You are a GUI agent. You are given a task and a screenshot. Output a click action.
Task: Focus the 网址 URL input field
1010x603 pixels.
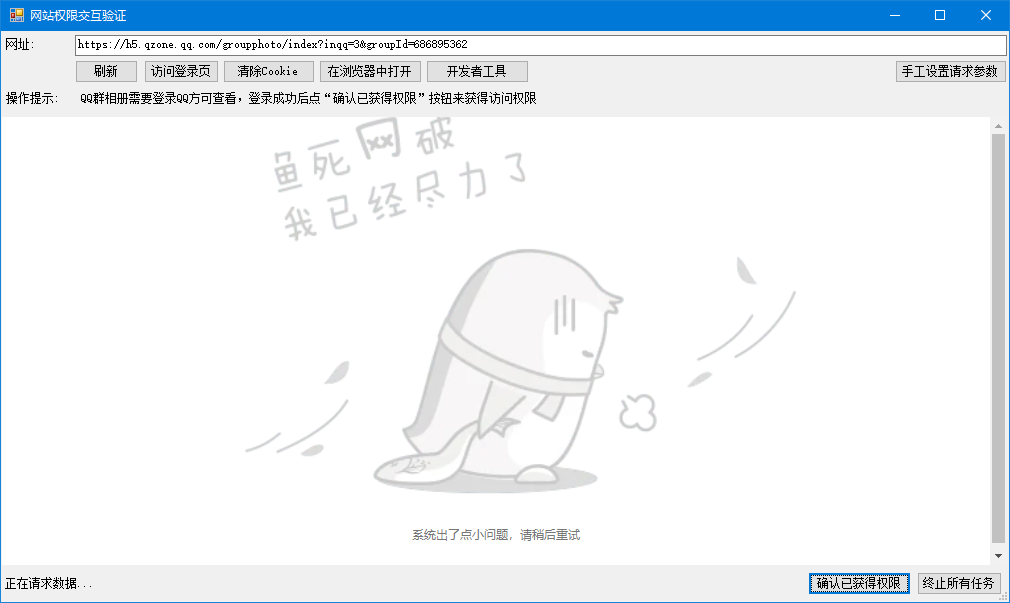click(x=540, y=44)
